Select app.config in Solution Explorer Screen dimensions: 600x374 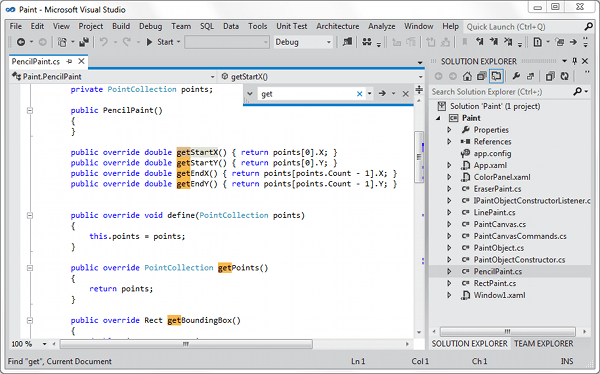pos(492,154)
